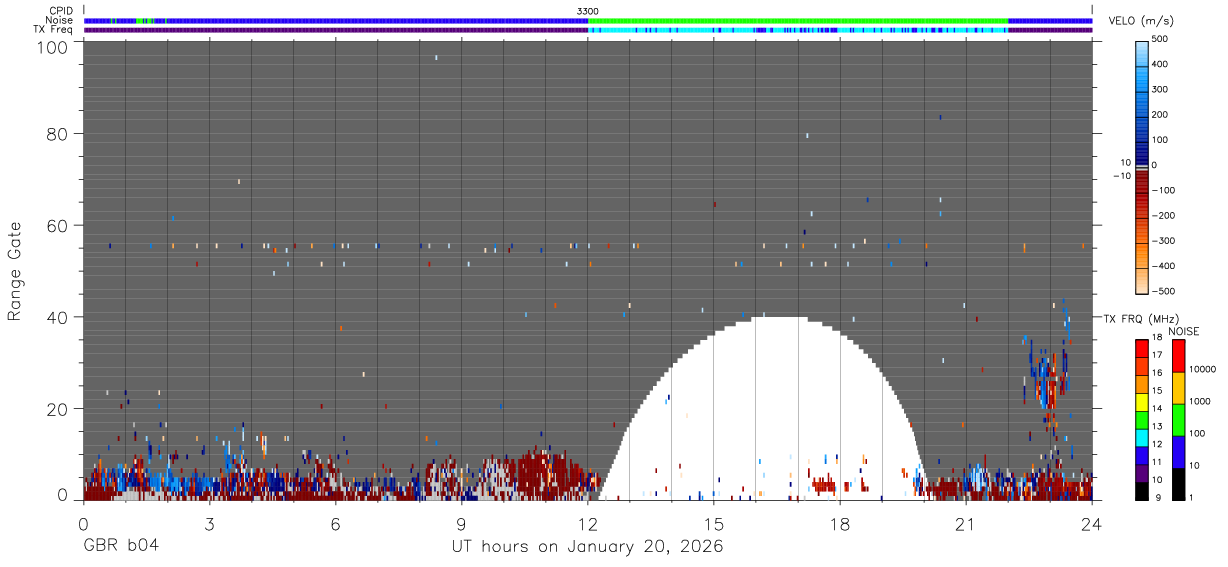Click the Range Gate axis title

click(15, 272)
